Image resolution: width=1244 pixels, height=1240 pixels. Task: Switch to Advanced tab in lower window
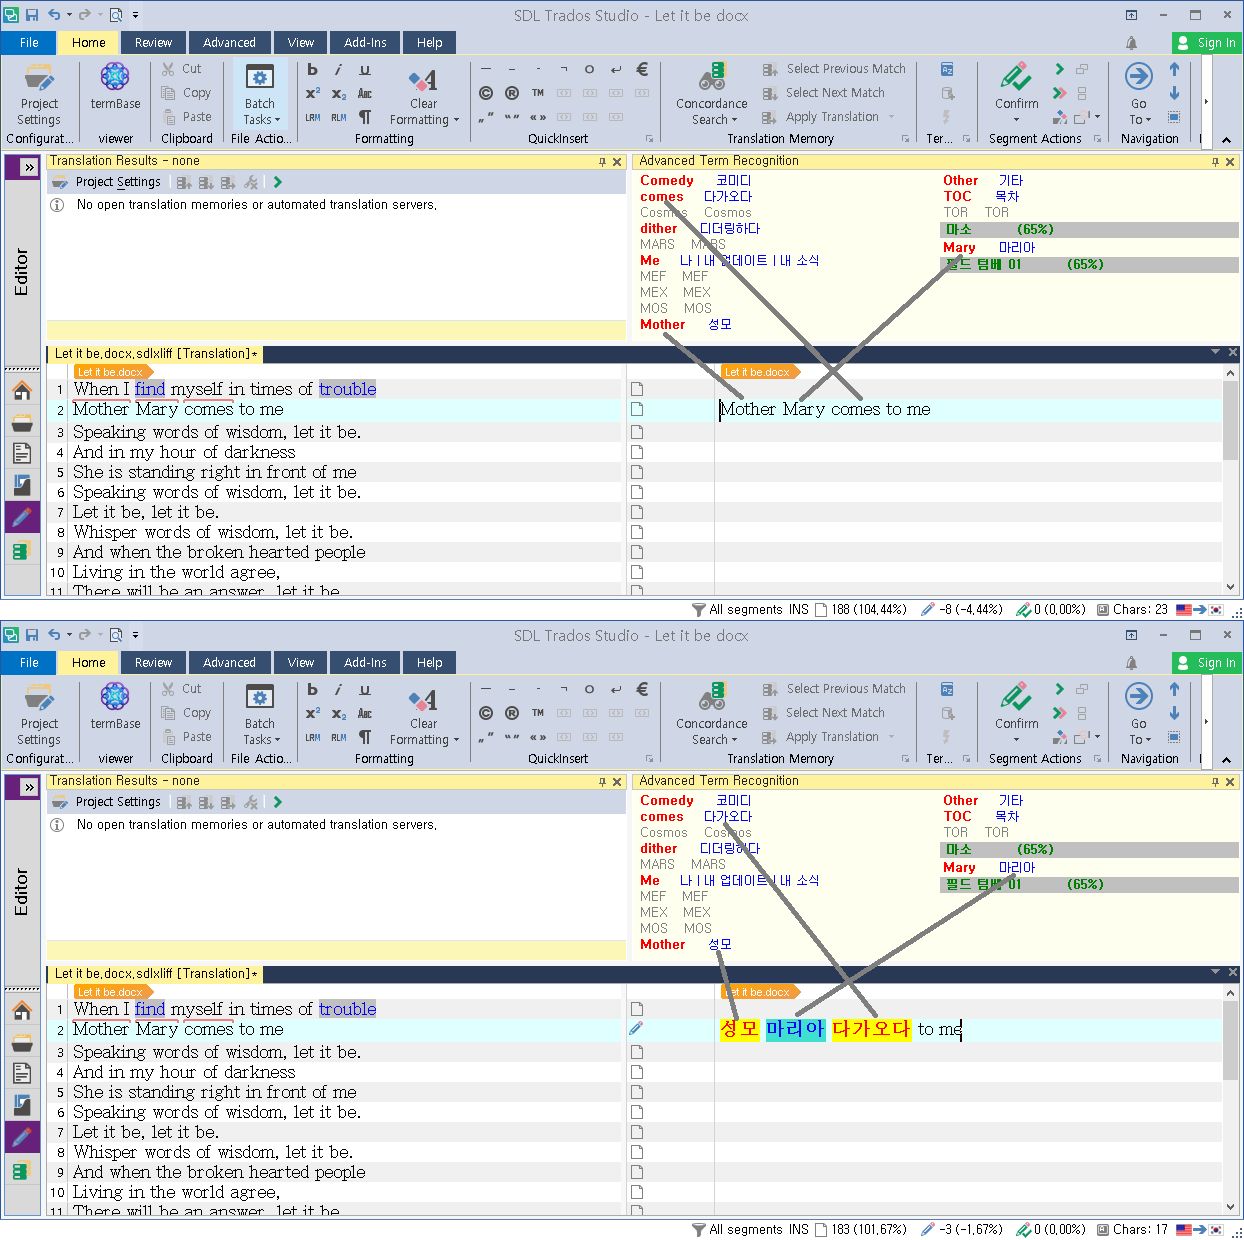point(229,663)
